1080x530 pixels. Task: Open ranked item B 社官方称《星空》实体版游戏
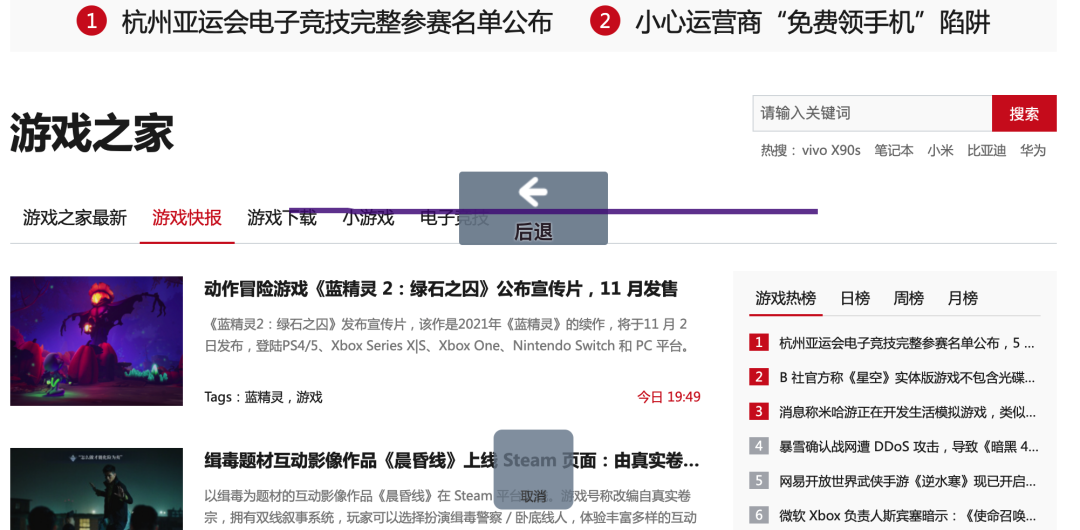[907, 377]
